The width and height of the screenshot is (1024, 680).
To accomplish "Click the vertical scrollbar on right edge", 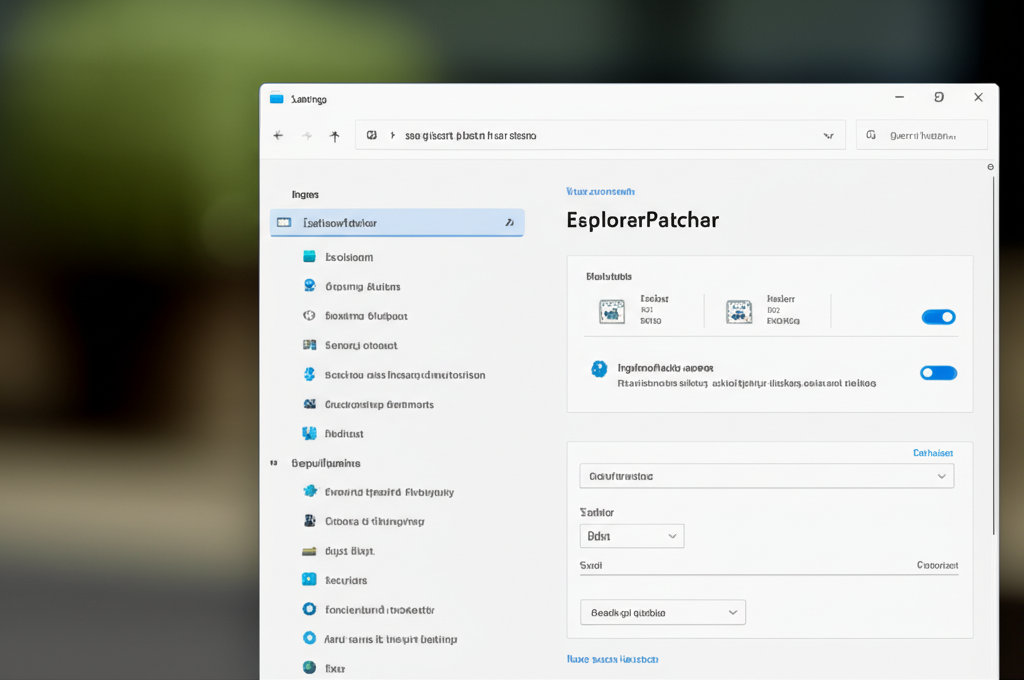I will 992,350.
